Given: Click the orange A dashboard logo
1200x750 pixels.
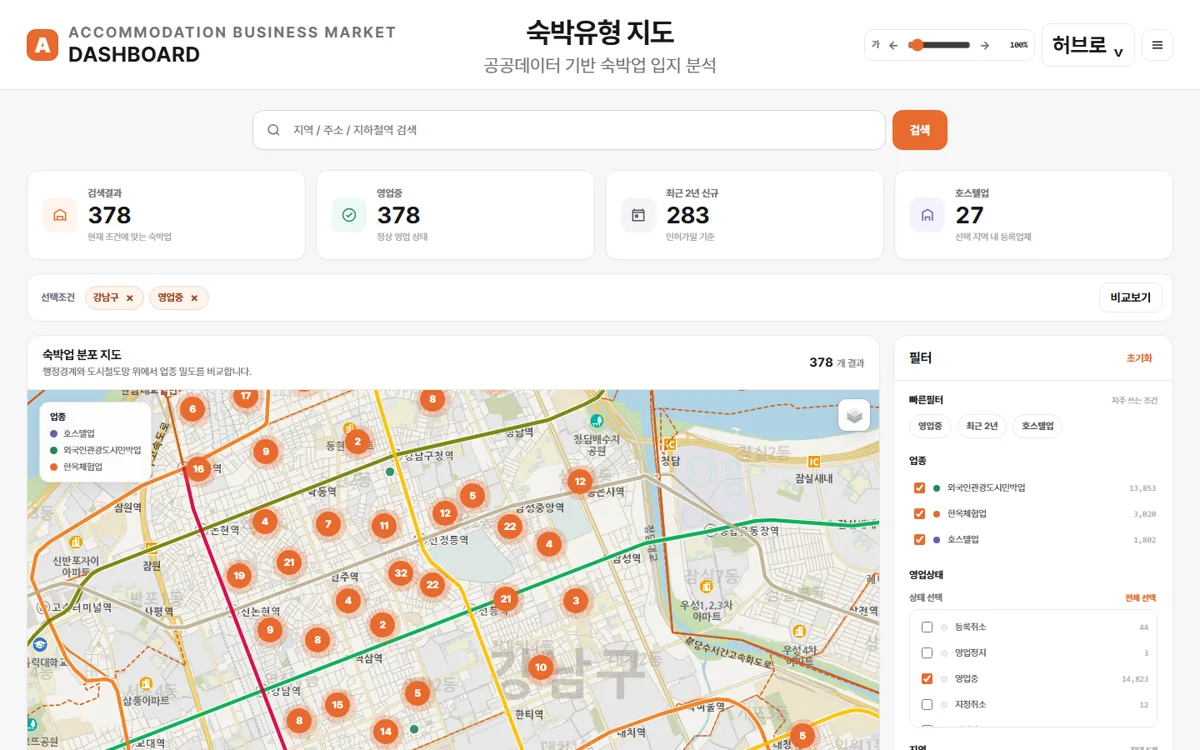Looking at the screenshot, I should [42, 45].
